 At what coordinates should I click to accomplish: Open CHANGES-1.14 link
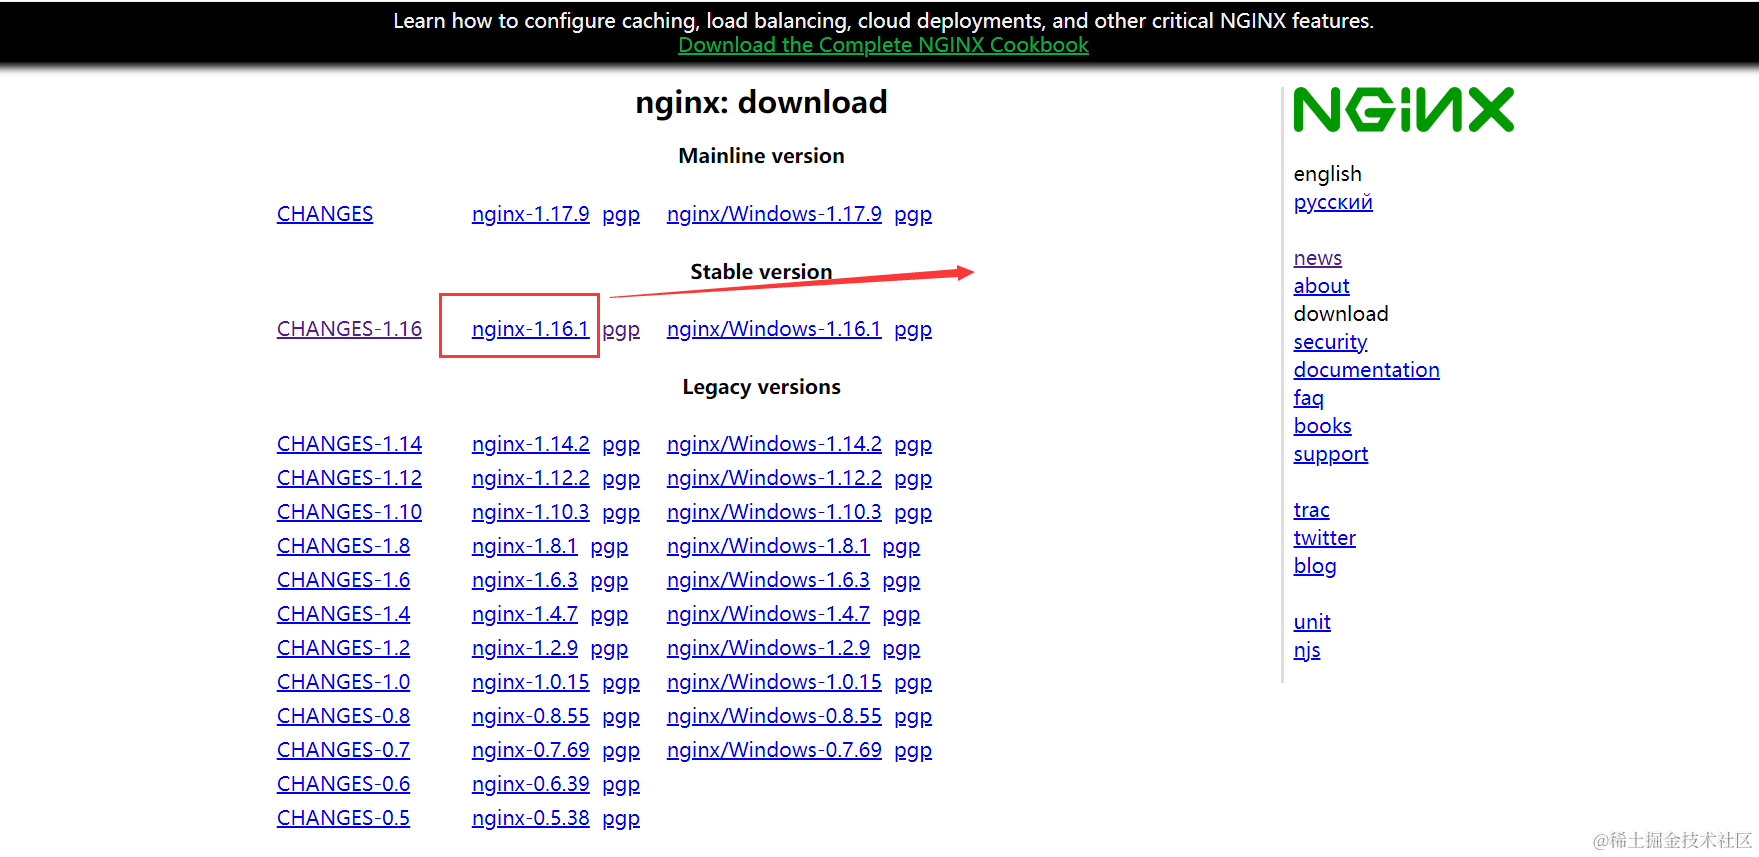[349, 444]
